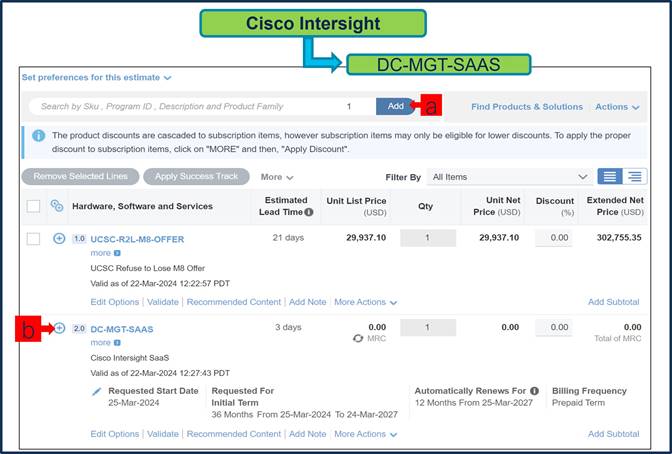Viewport: 672px width, 454px height.
Task: Click Discount field of UCSC-R2L-M8-OFFER row
Action: tap(554, 238)
